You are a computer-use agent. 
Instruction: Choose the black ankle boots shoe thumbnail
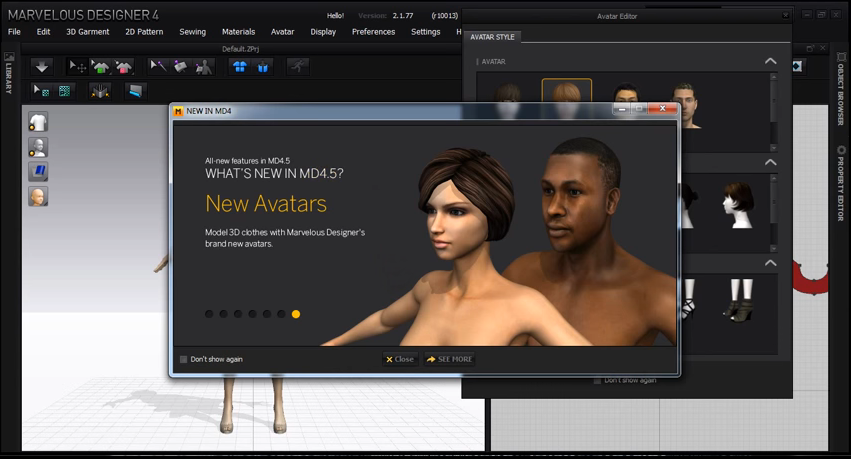740,300
